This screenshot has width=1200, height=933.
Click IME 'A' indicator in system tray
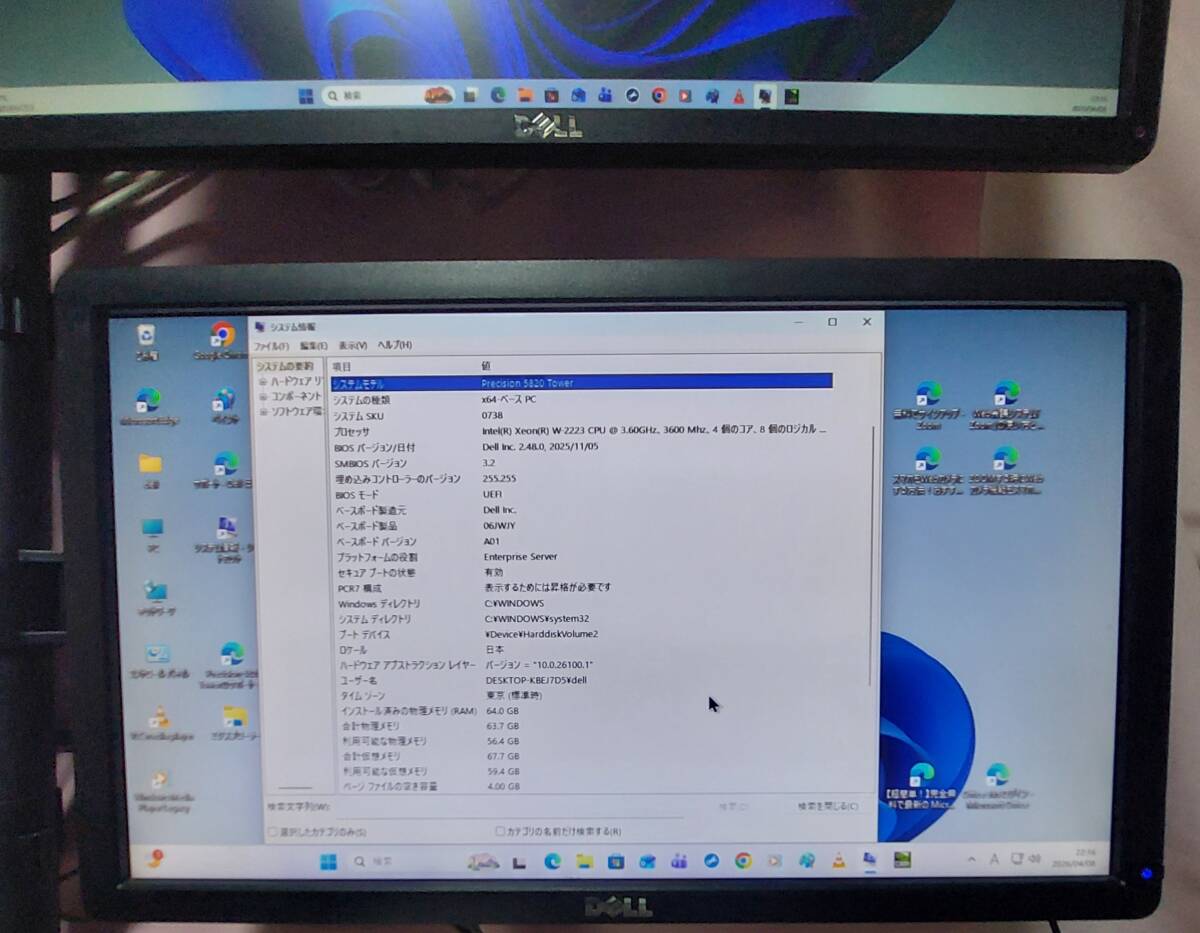coord(994,859)
